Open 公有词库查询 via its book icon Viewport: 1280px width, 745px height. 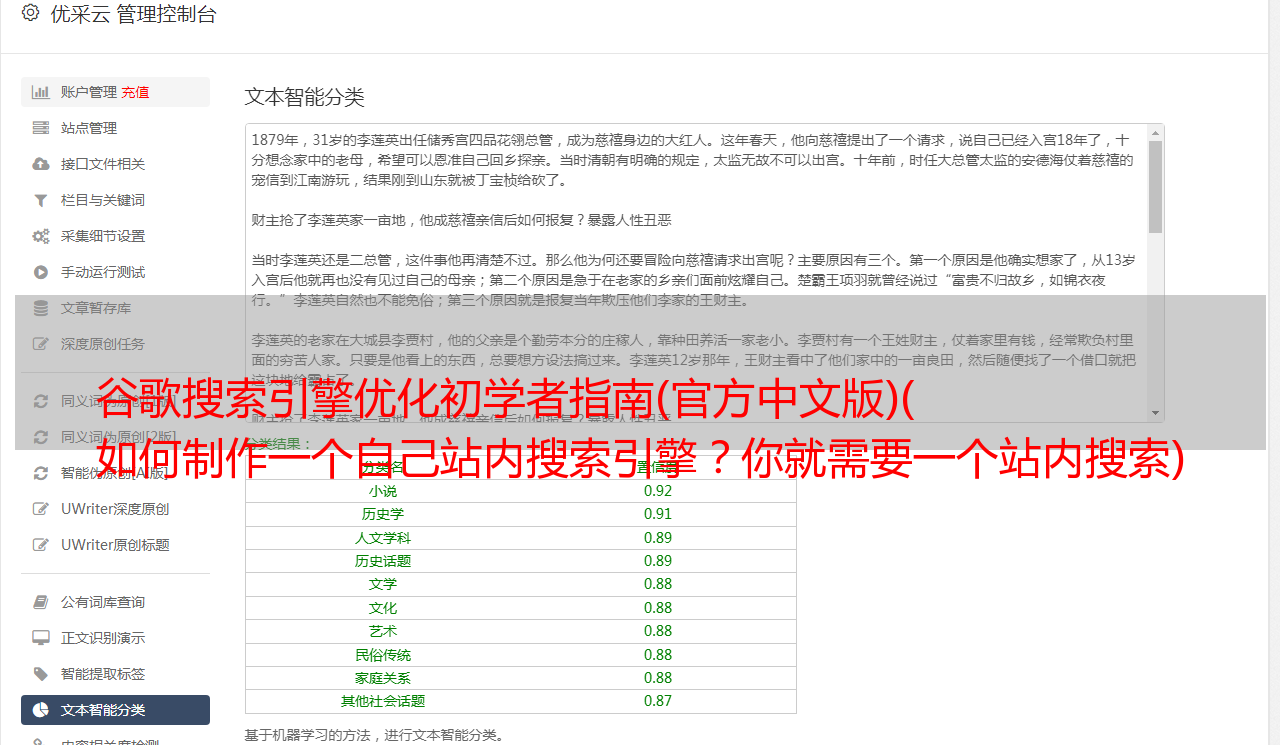[41, 602]
